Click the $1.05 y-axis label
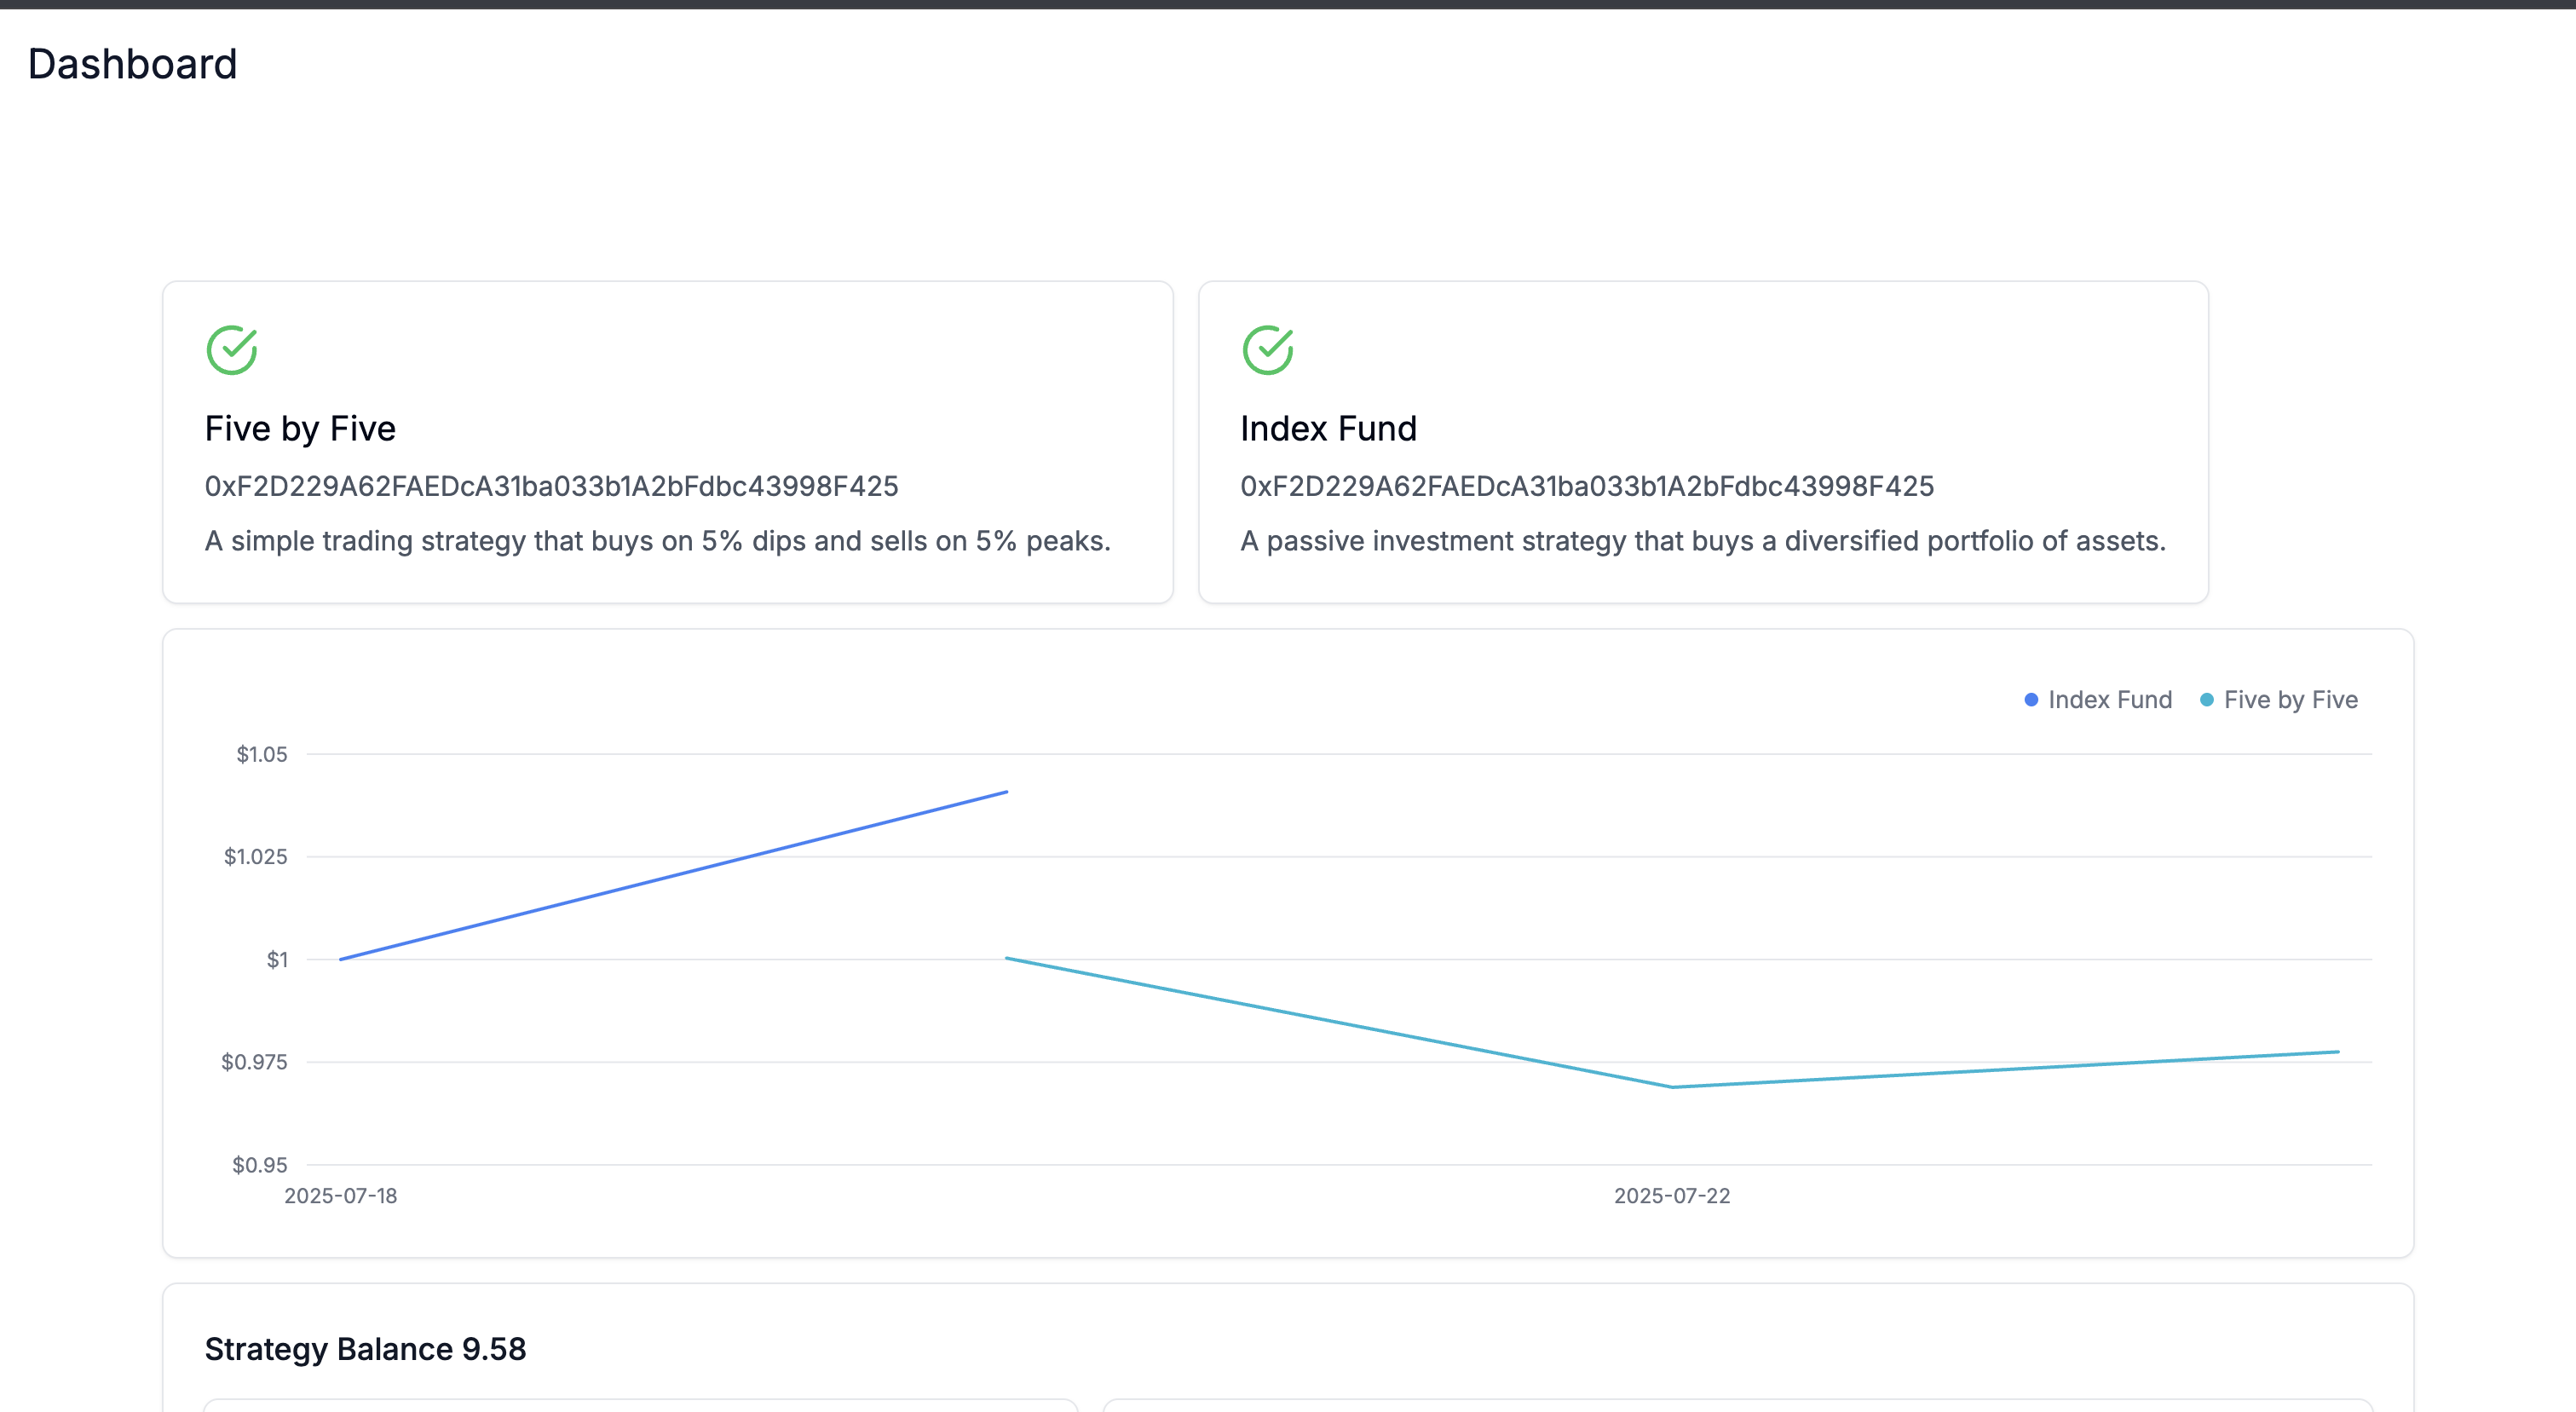This screenshot has width=2576, height=1412. pos(261,755)
